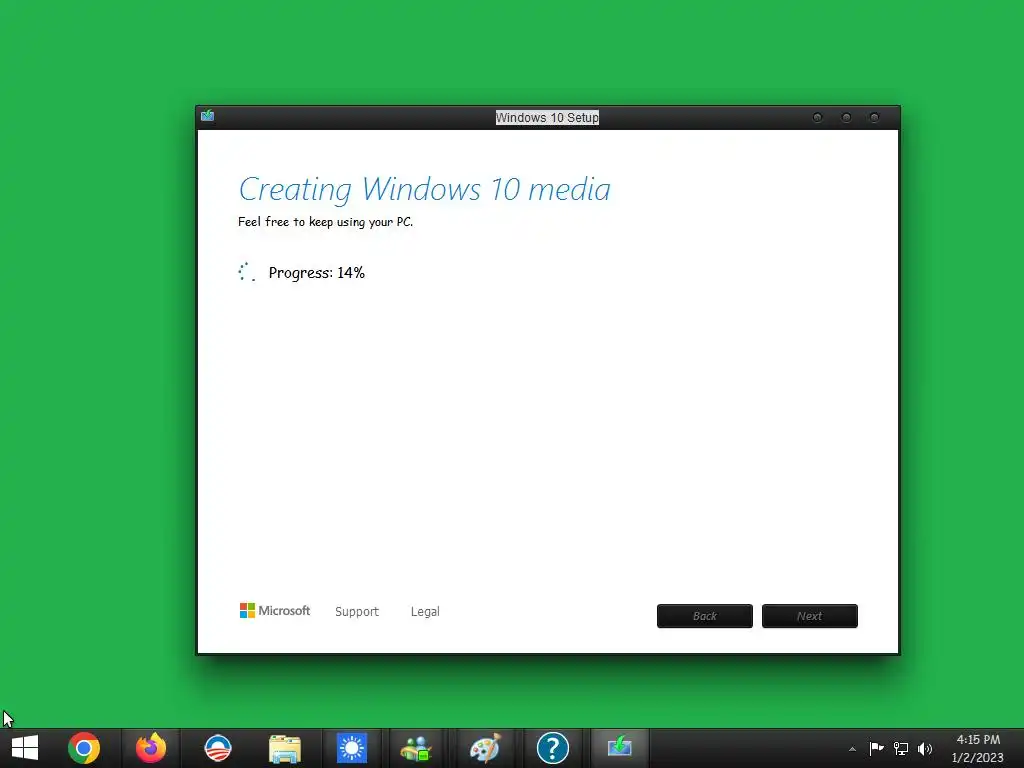Open the Windows Start menu
Screen dimensions: 1024x768
pyautogui.click(x=25, y=748)
